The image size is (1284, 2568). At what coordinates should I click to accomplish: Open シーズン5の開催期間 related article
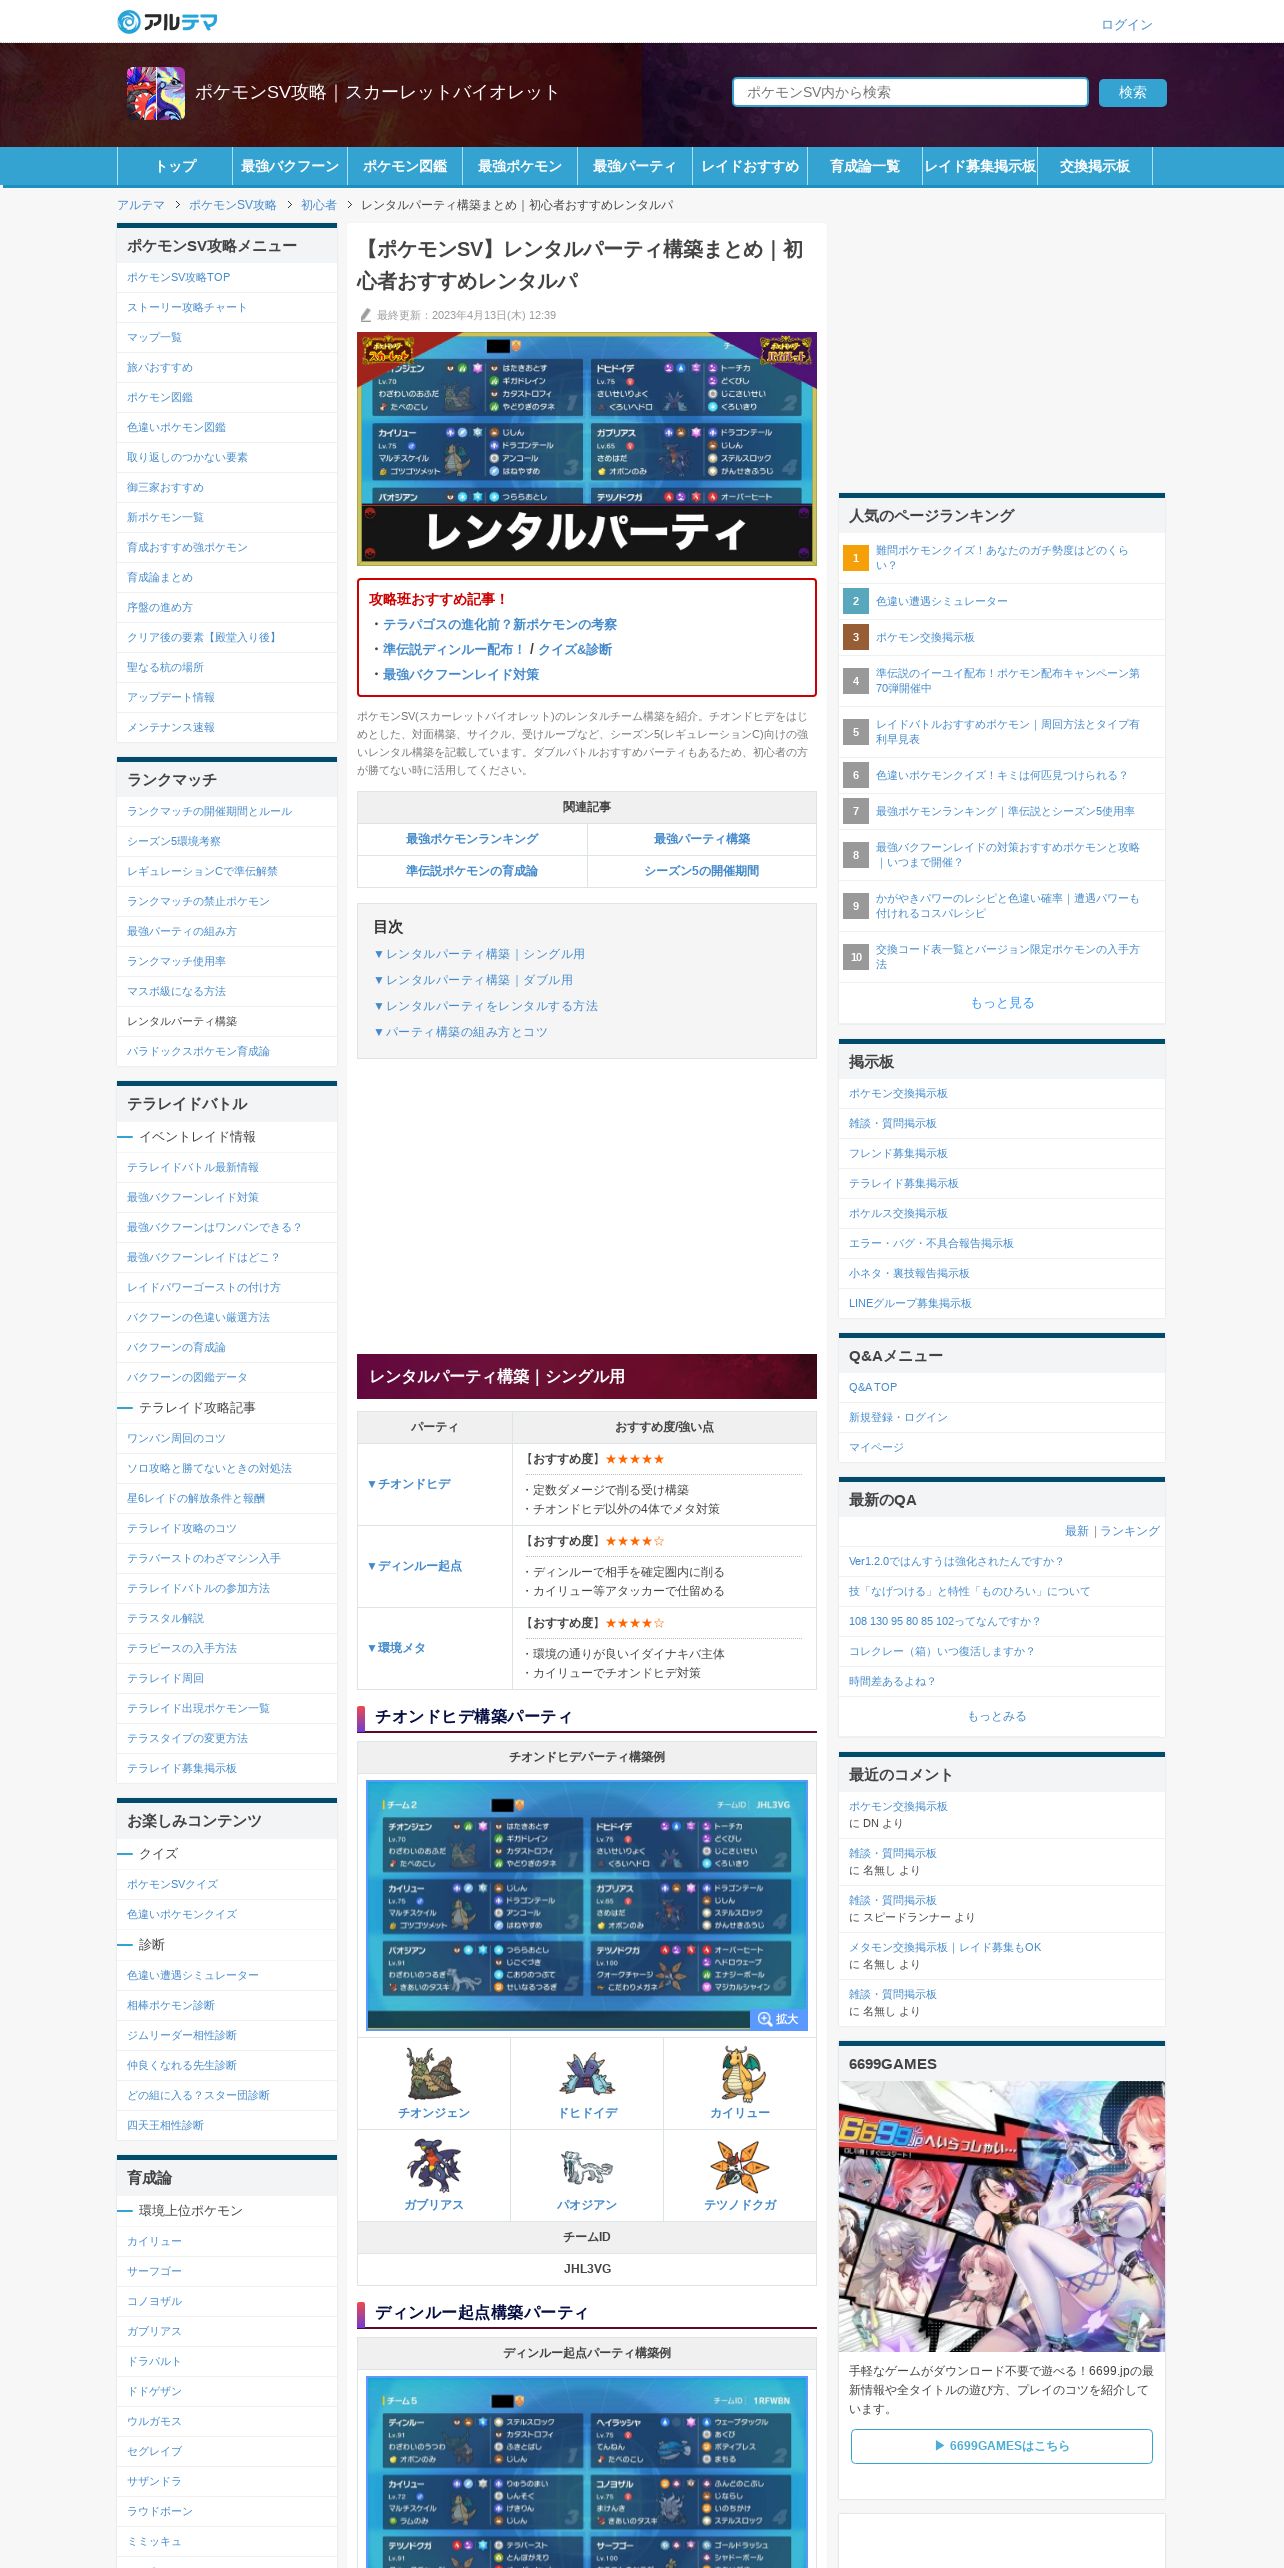tap(702, 871)
